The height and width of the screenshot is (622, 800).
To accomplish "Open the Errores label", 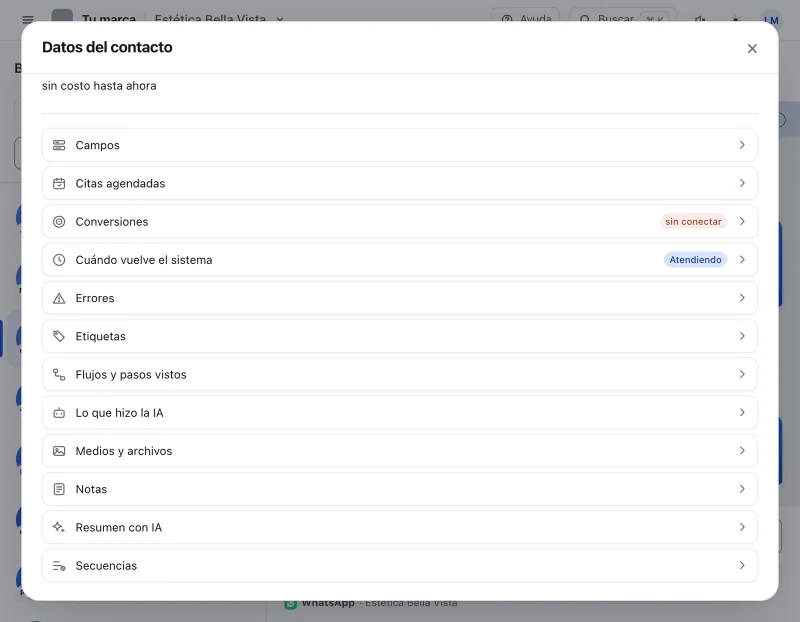I will (95, 298).
